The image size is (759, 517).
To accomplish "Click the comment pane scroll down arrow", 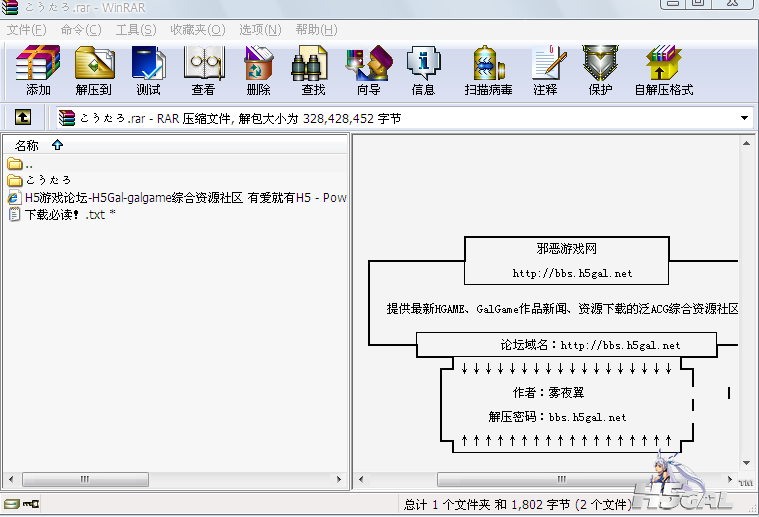I will click(746, 463).
